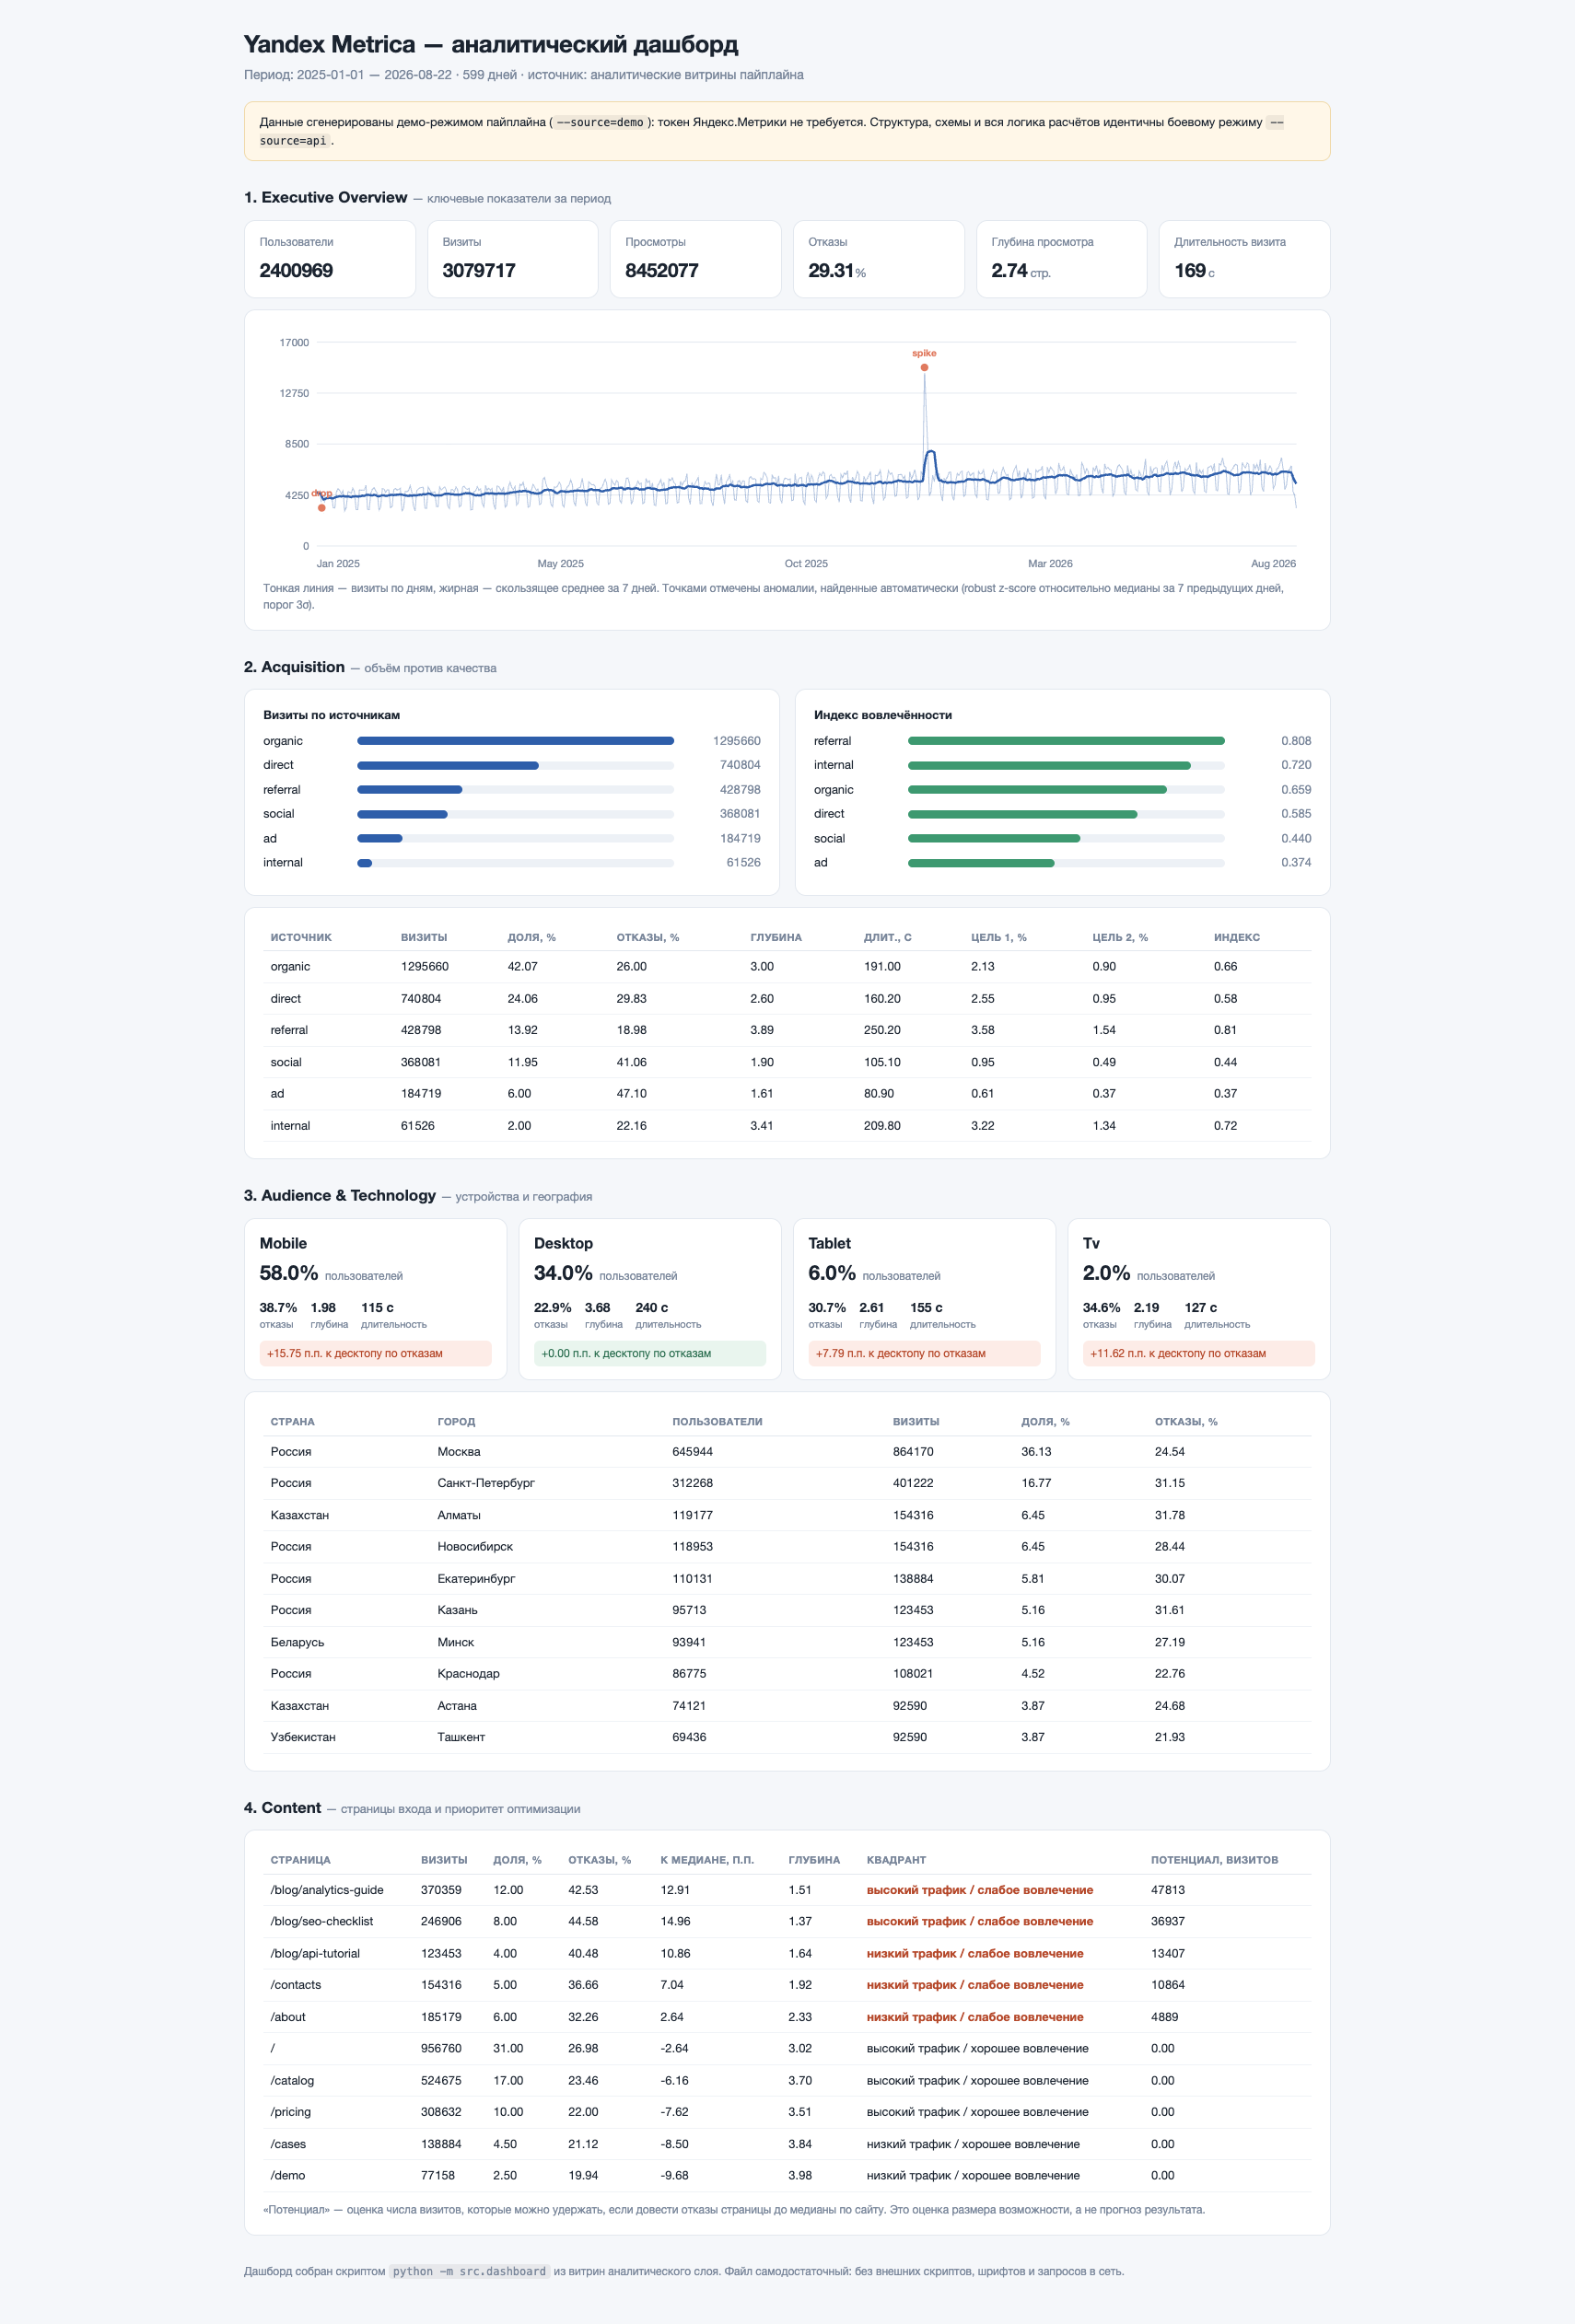Click the Mobile device card title

(x=283, y=1243)
